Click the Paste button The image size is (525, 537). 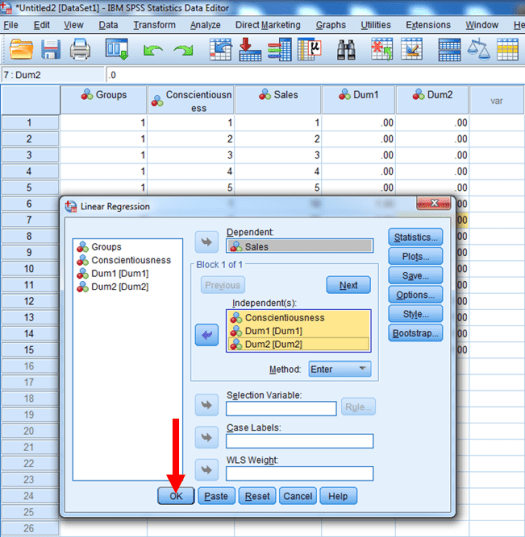pyautogui.click(x=216, y=496)
